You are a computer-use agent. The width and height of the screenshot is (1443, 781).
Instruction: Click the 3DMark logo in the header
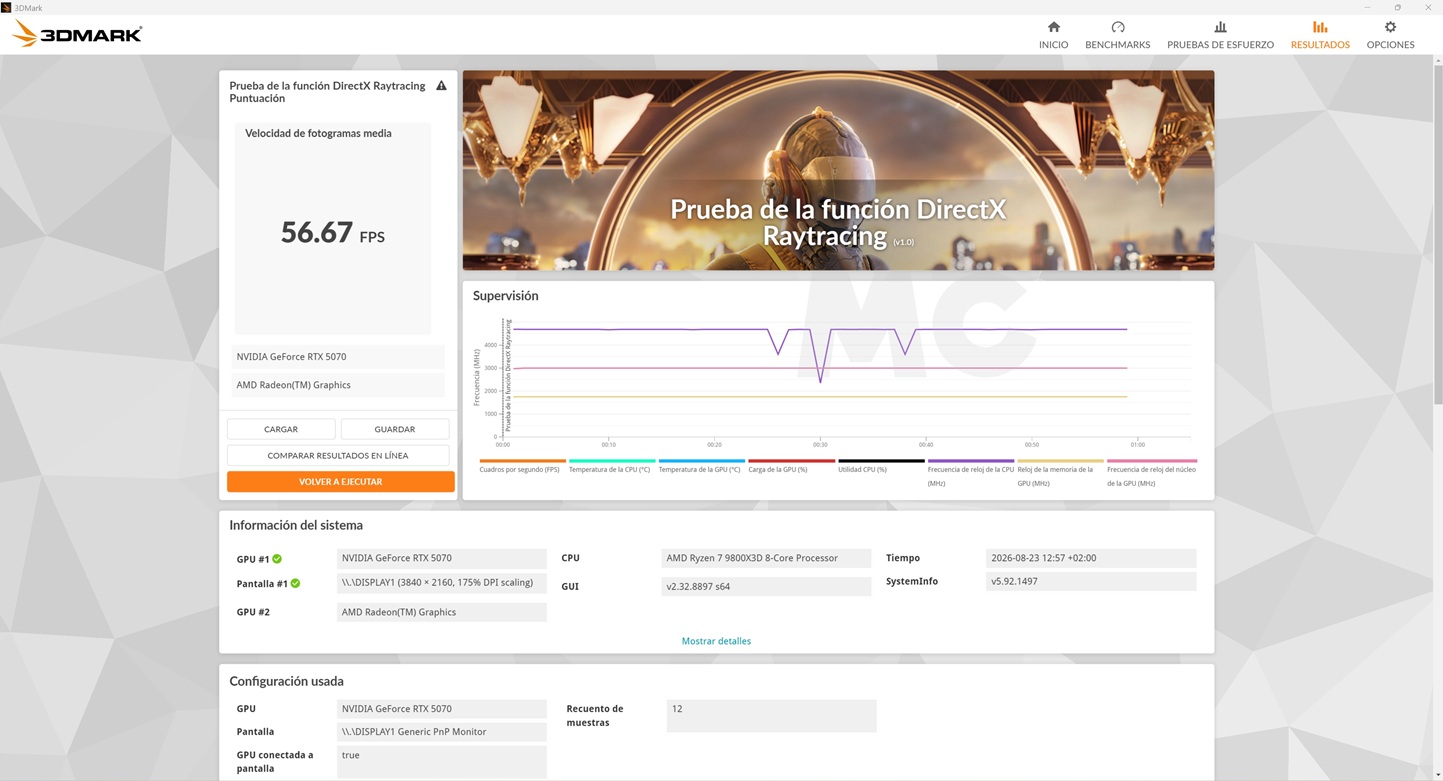click(x=77, y=34)
